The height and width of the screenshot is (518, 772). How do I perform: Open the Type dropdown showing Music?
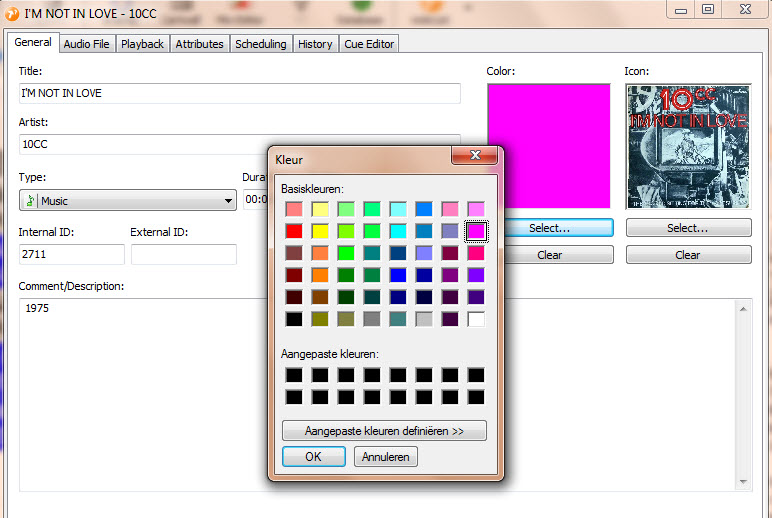[127, 201]
